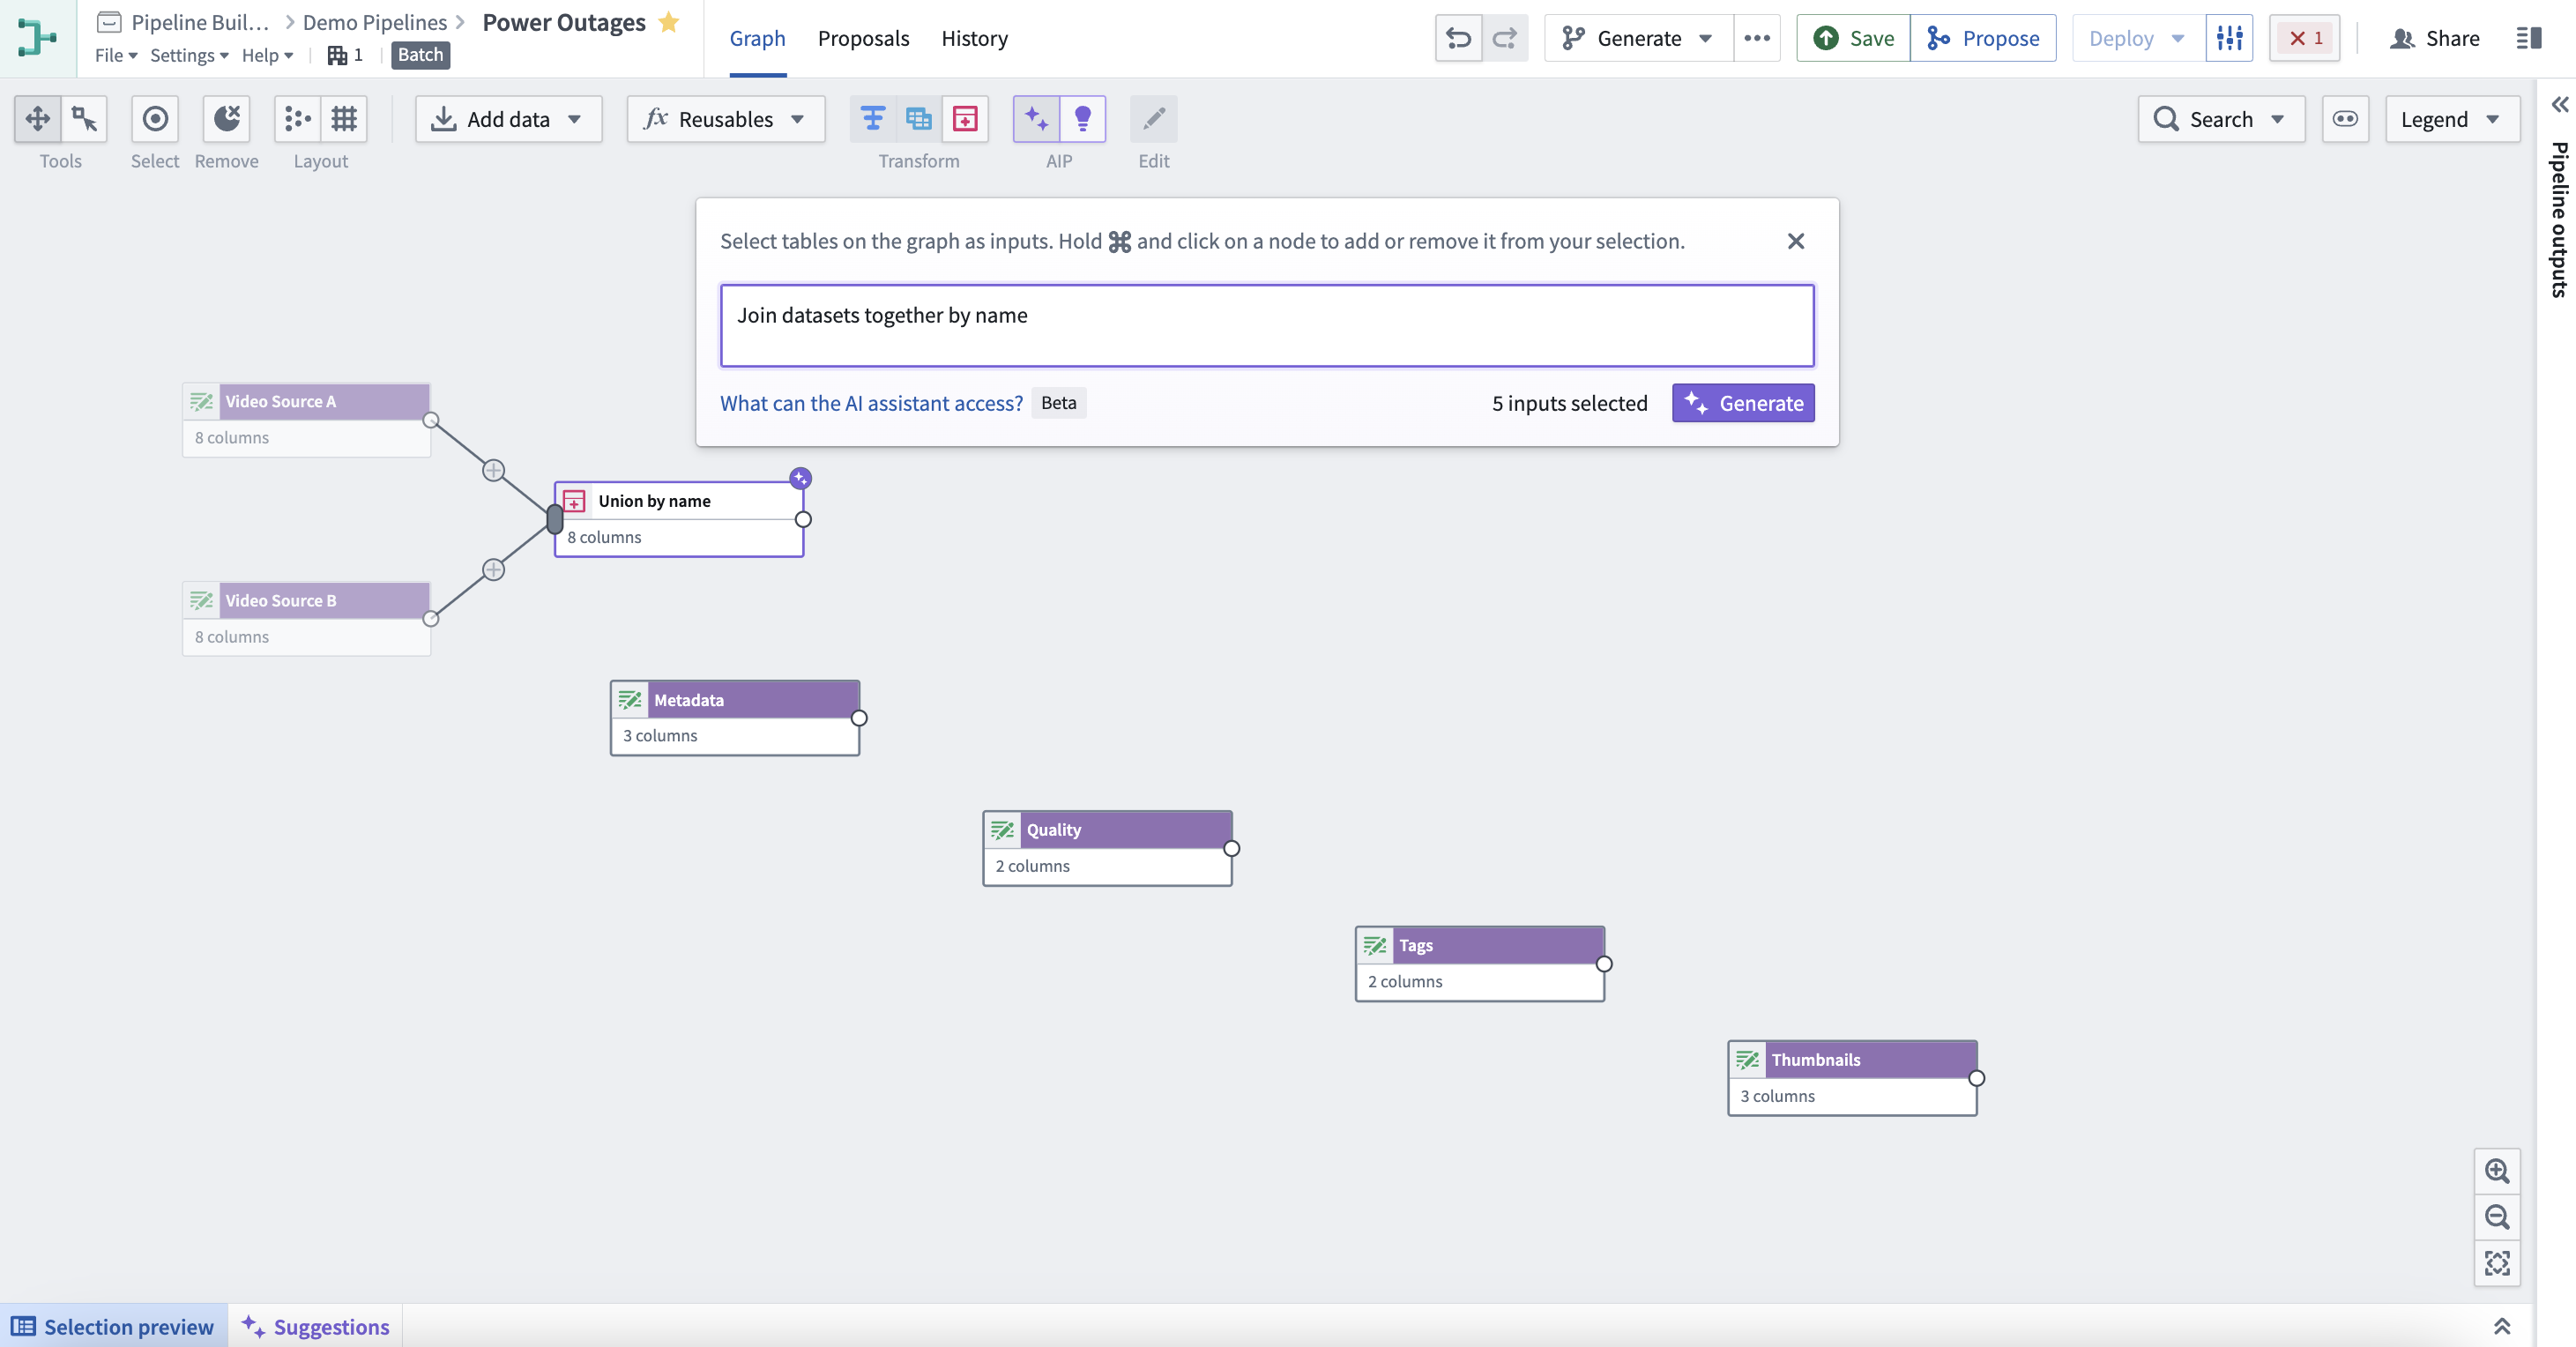2576x1347 pixels.
Task: Open the three-dot more options menu
Action: tap(1757, 38)
